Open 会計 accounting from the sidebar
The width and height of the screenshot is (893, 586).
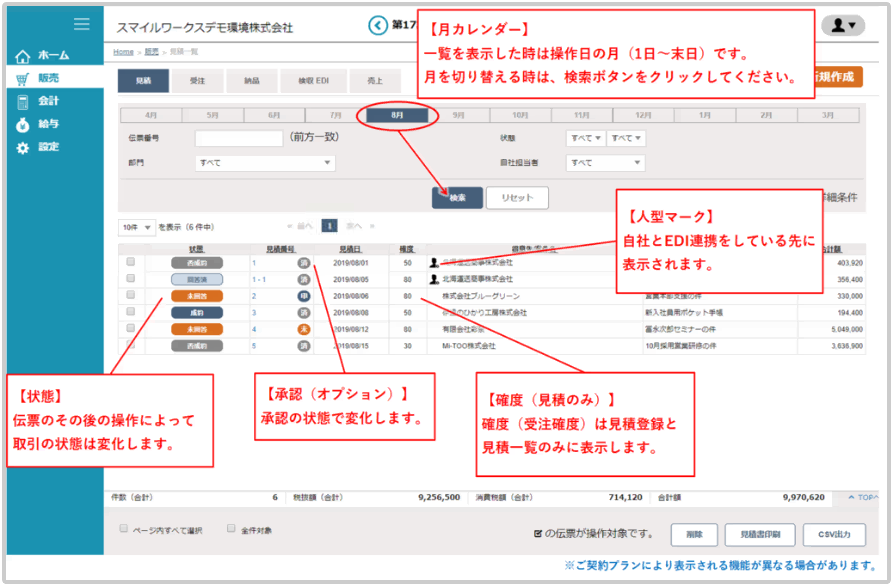(x=23, y=102)
